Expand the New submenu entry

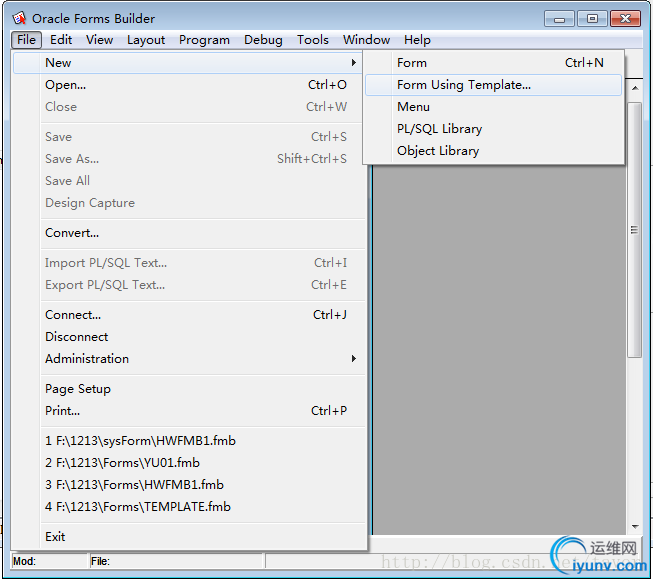187,63
